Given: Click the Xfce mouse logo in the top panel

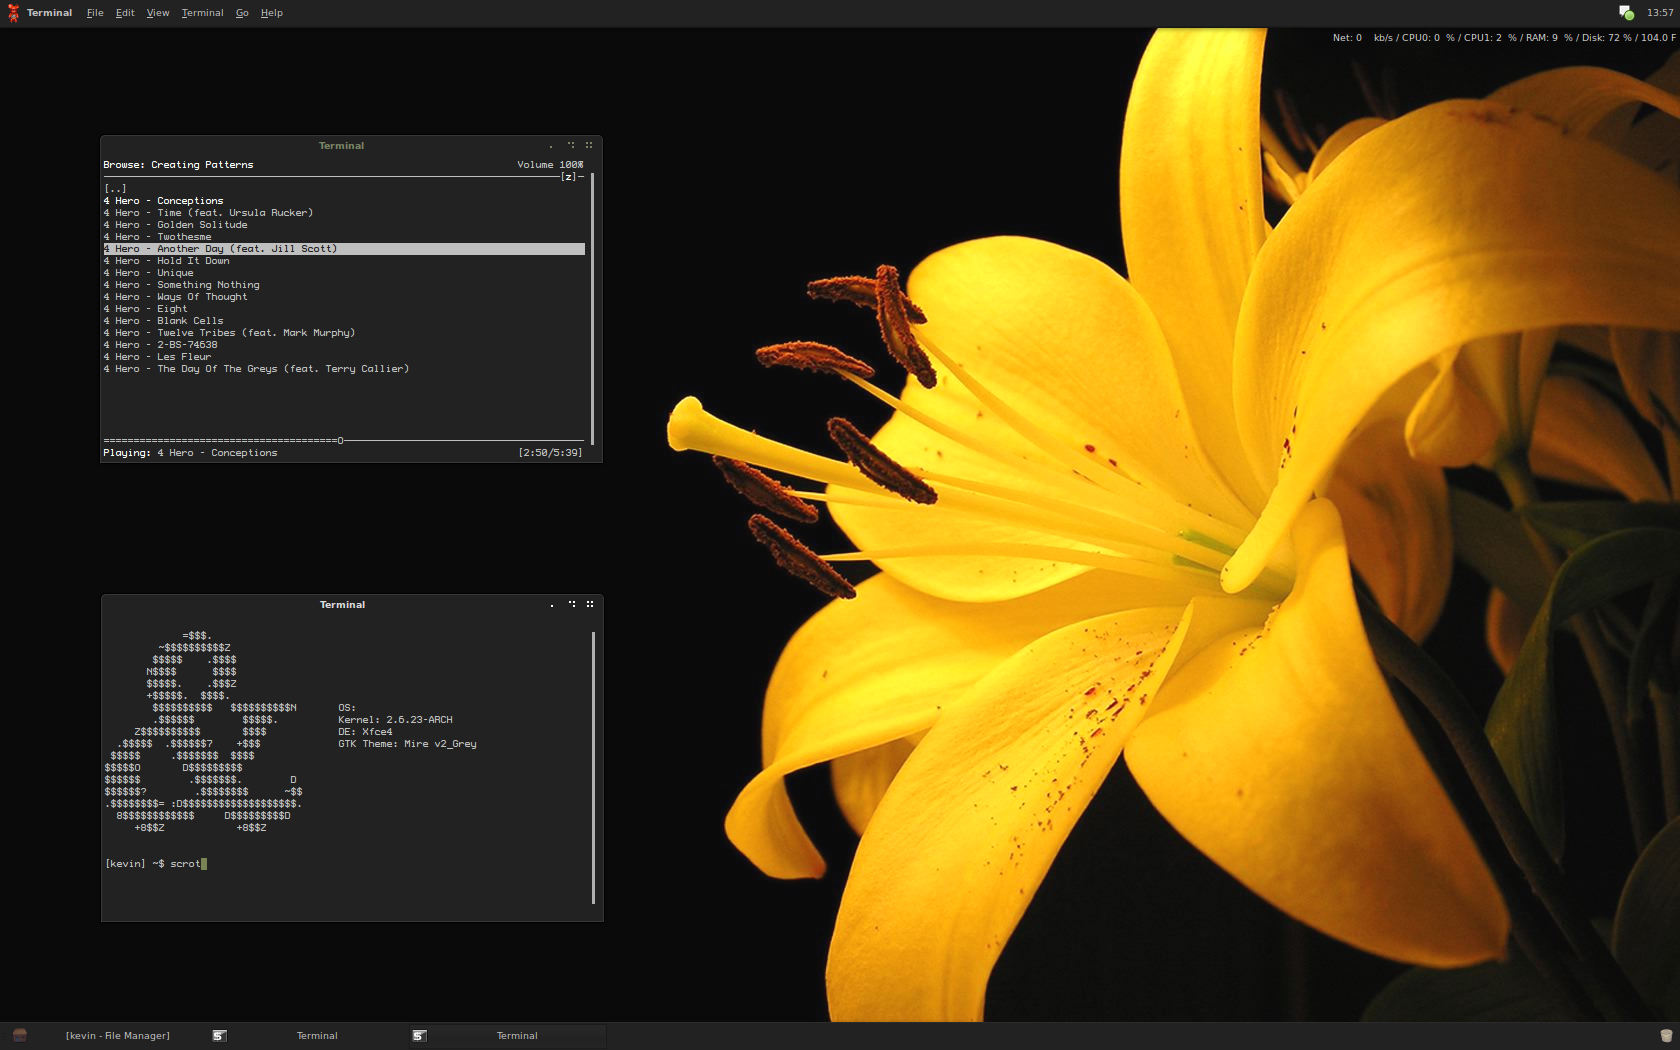Looking at the screenshot, I should tap(13, 13).
